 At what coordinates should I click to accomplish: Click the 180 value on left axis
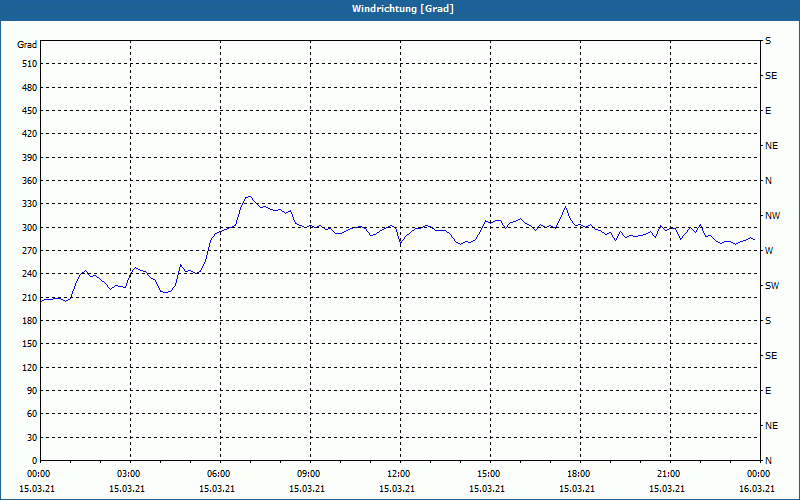point(28,320)
